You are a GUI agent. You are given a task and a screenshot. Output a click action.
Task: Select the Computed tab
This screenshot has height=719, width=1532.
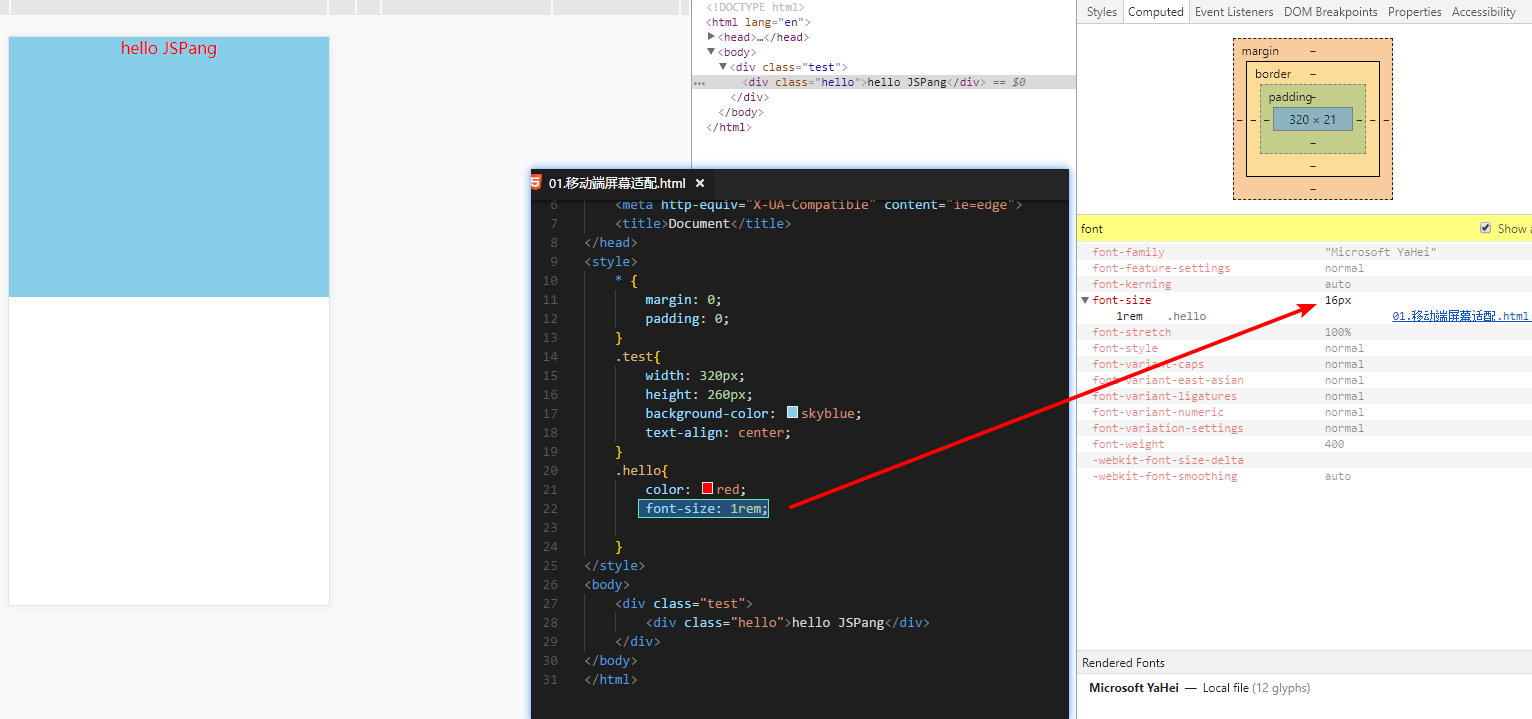[1155, 12]
